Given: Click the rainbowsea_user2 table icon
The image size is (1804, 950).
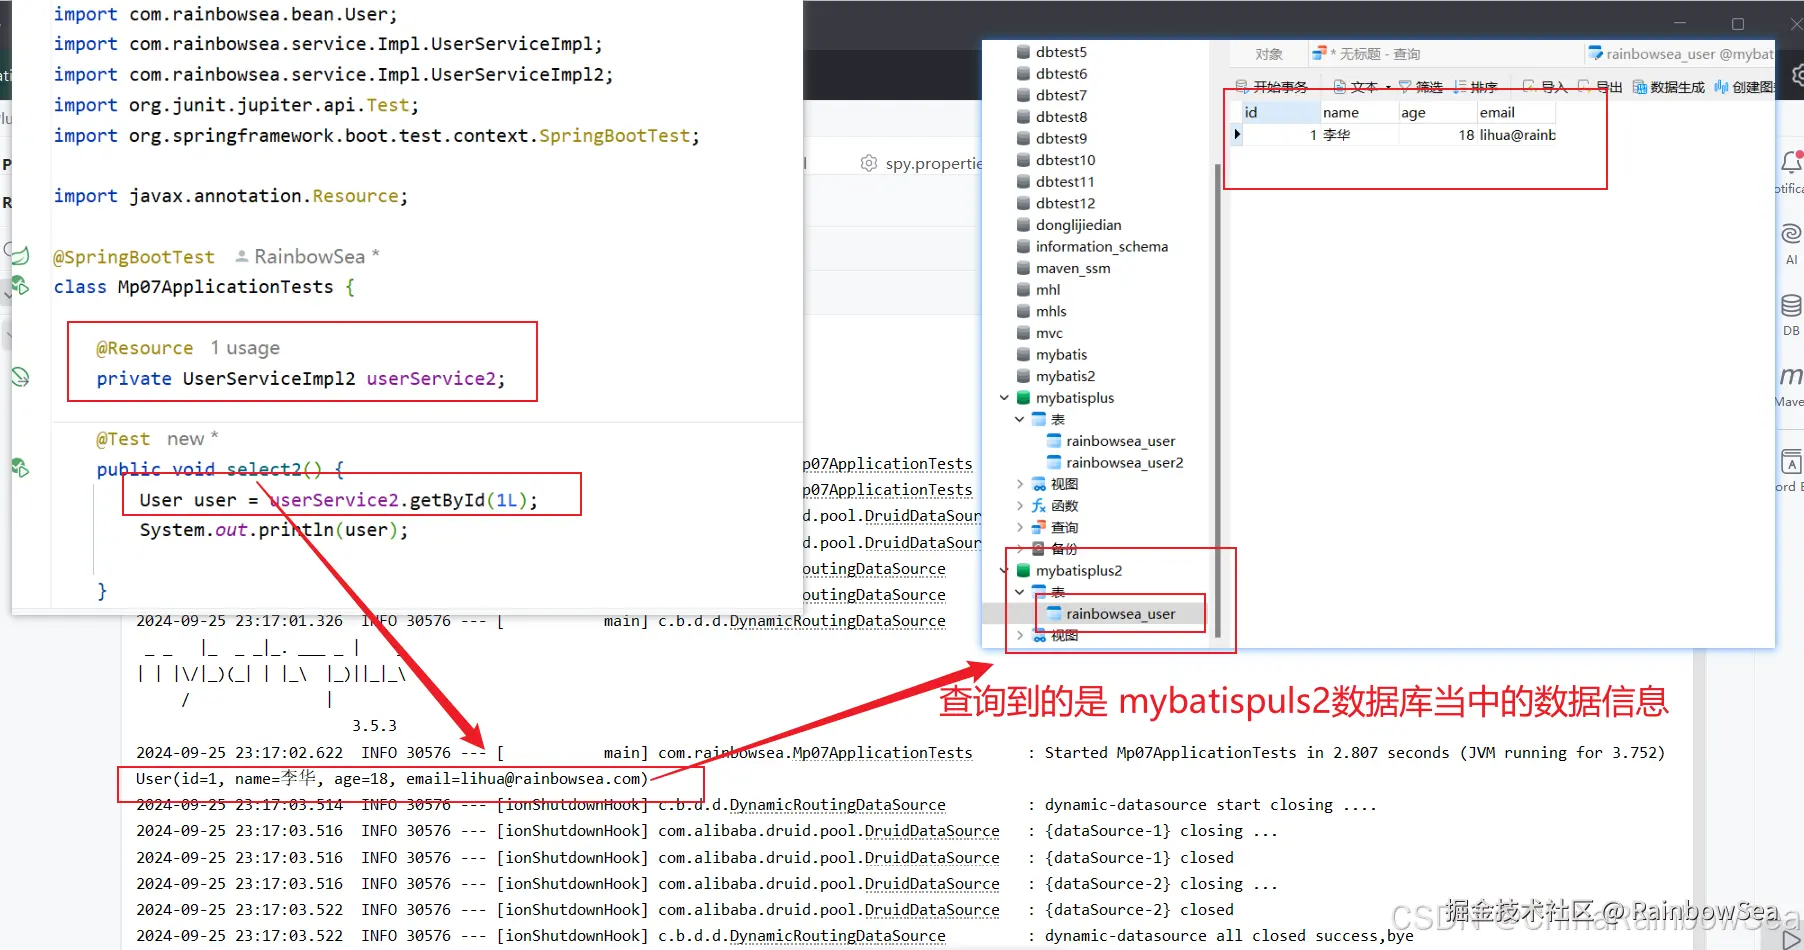Looking at the screenshot, I should (x=1054, y=463).
